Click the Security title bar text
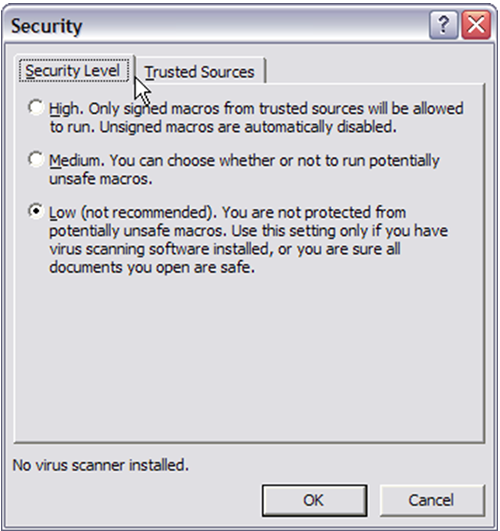 47,26
